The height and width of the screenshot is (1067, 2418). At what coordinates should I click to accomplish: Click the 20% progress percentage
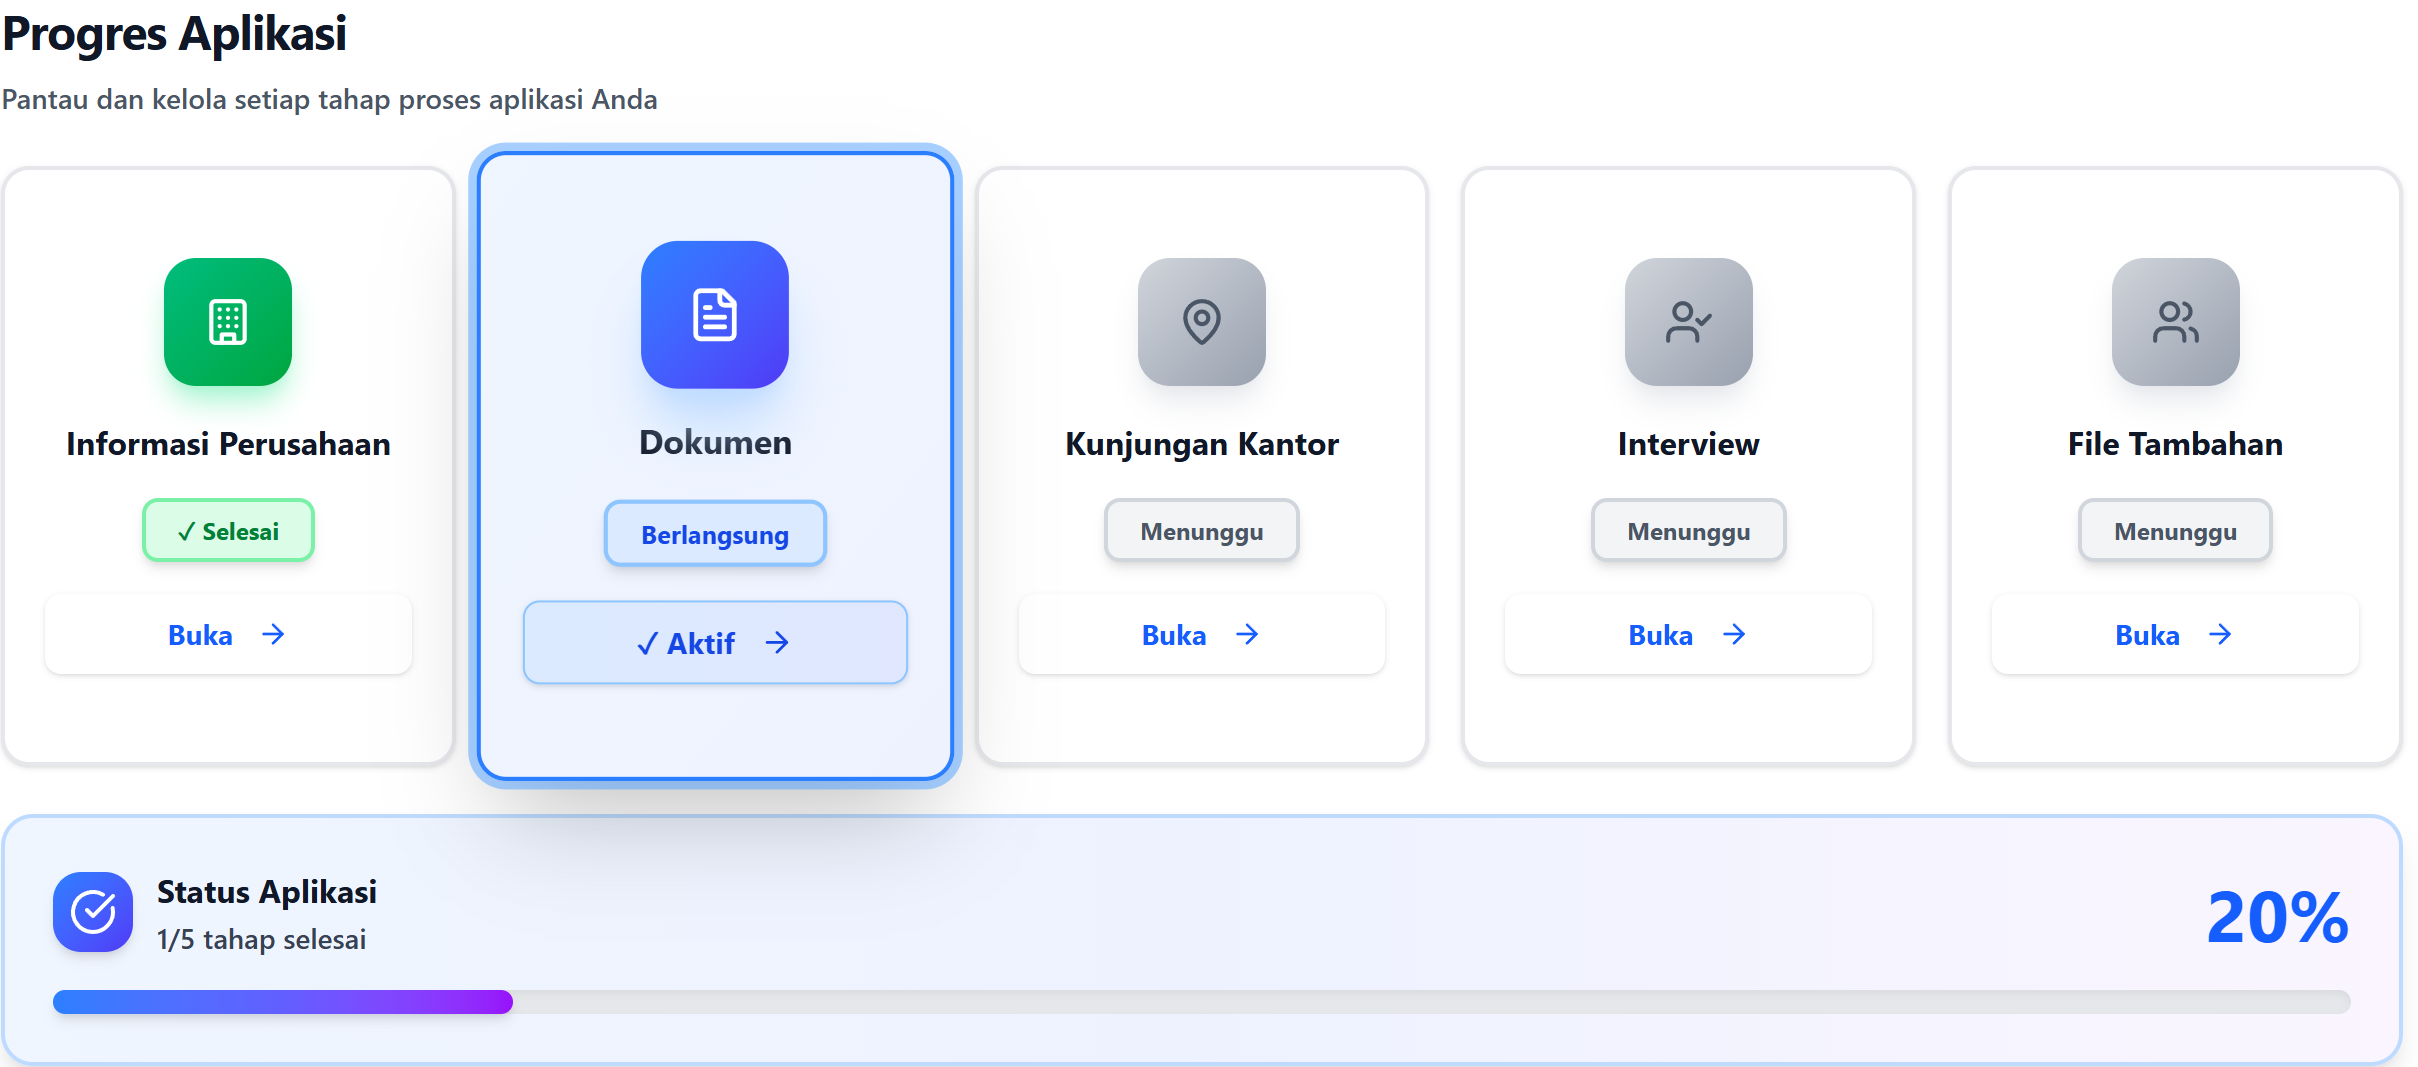(x=2277, y=918)
